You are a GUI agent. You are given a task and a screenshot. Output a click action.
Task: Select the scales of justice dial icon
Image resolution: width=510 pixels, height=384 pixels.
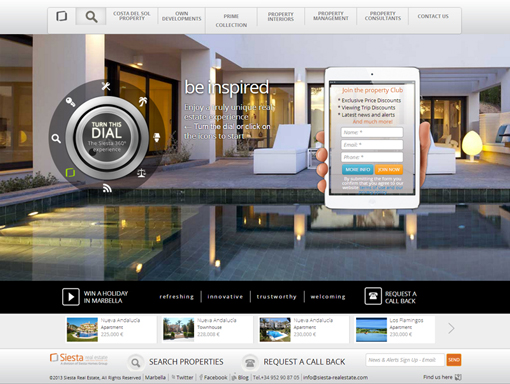(141, 173)
